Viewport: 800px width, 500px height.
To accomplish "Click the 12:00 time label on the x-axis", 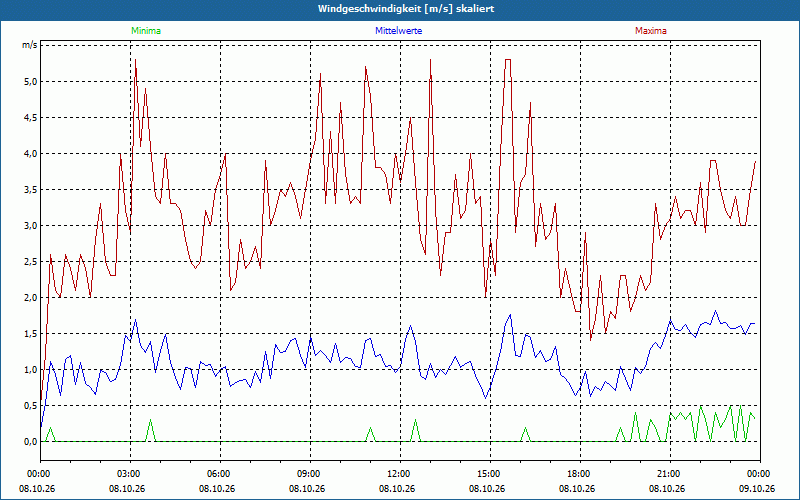I will click(399, 474).
